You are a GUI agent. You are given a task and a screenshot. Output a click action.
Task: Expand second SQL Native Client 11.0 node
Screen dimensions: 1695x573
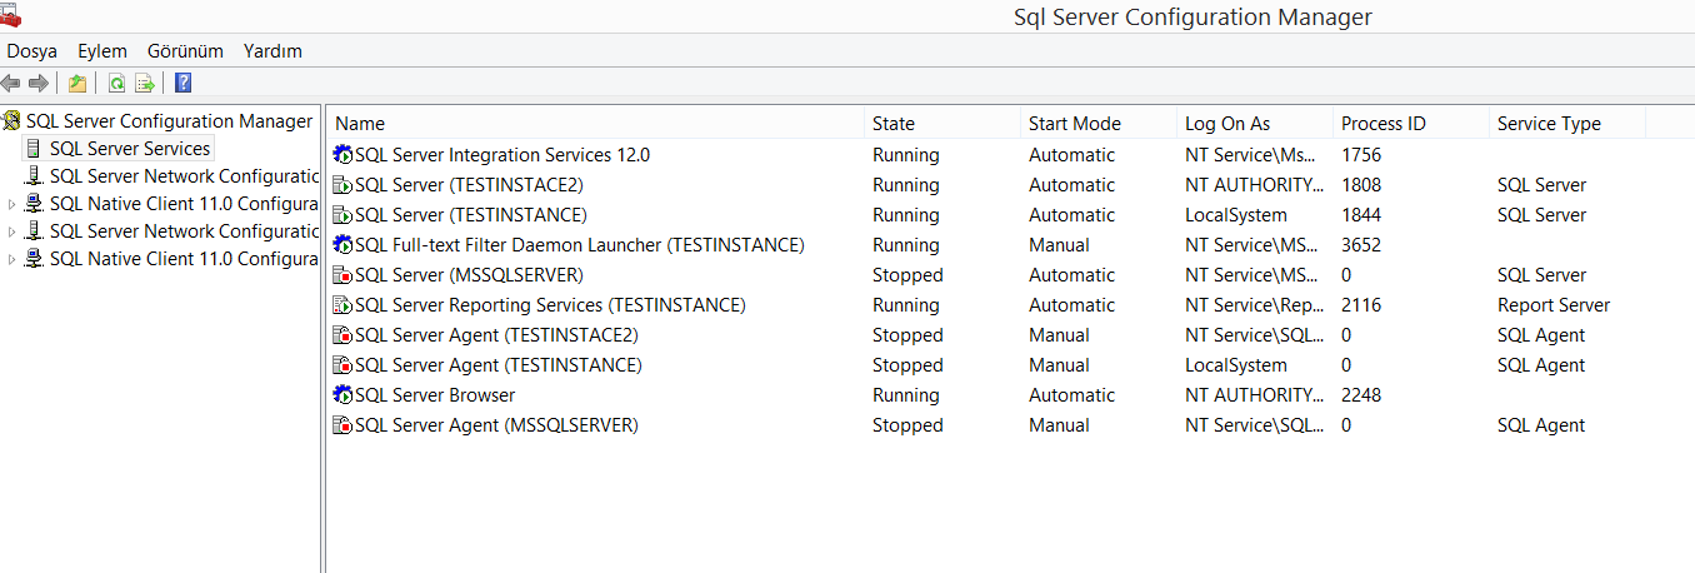click(11, 259)
